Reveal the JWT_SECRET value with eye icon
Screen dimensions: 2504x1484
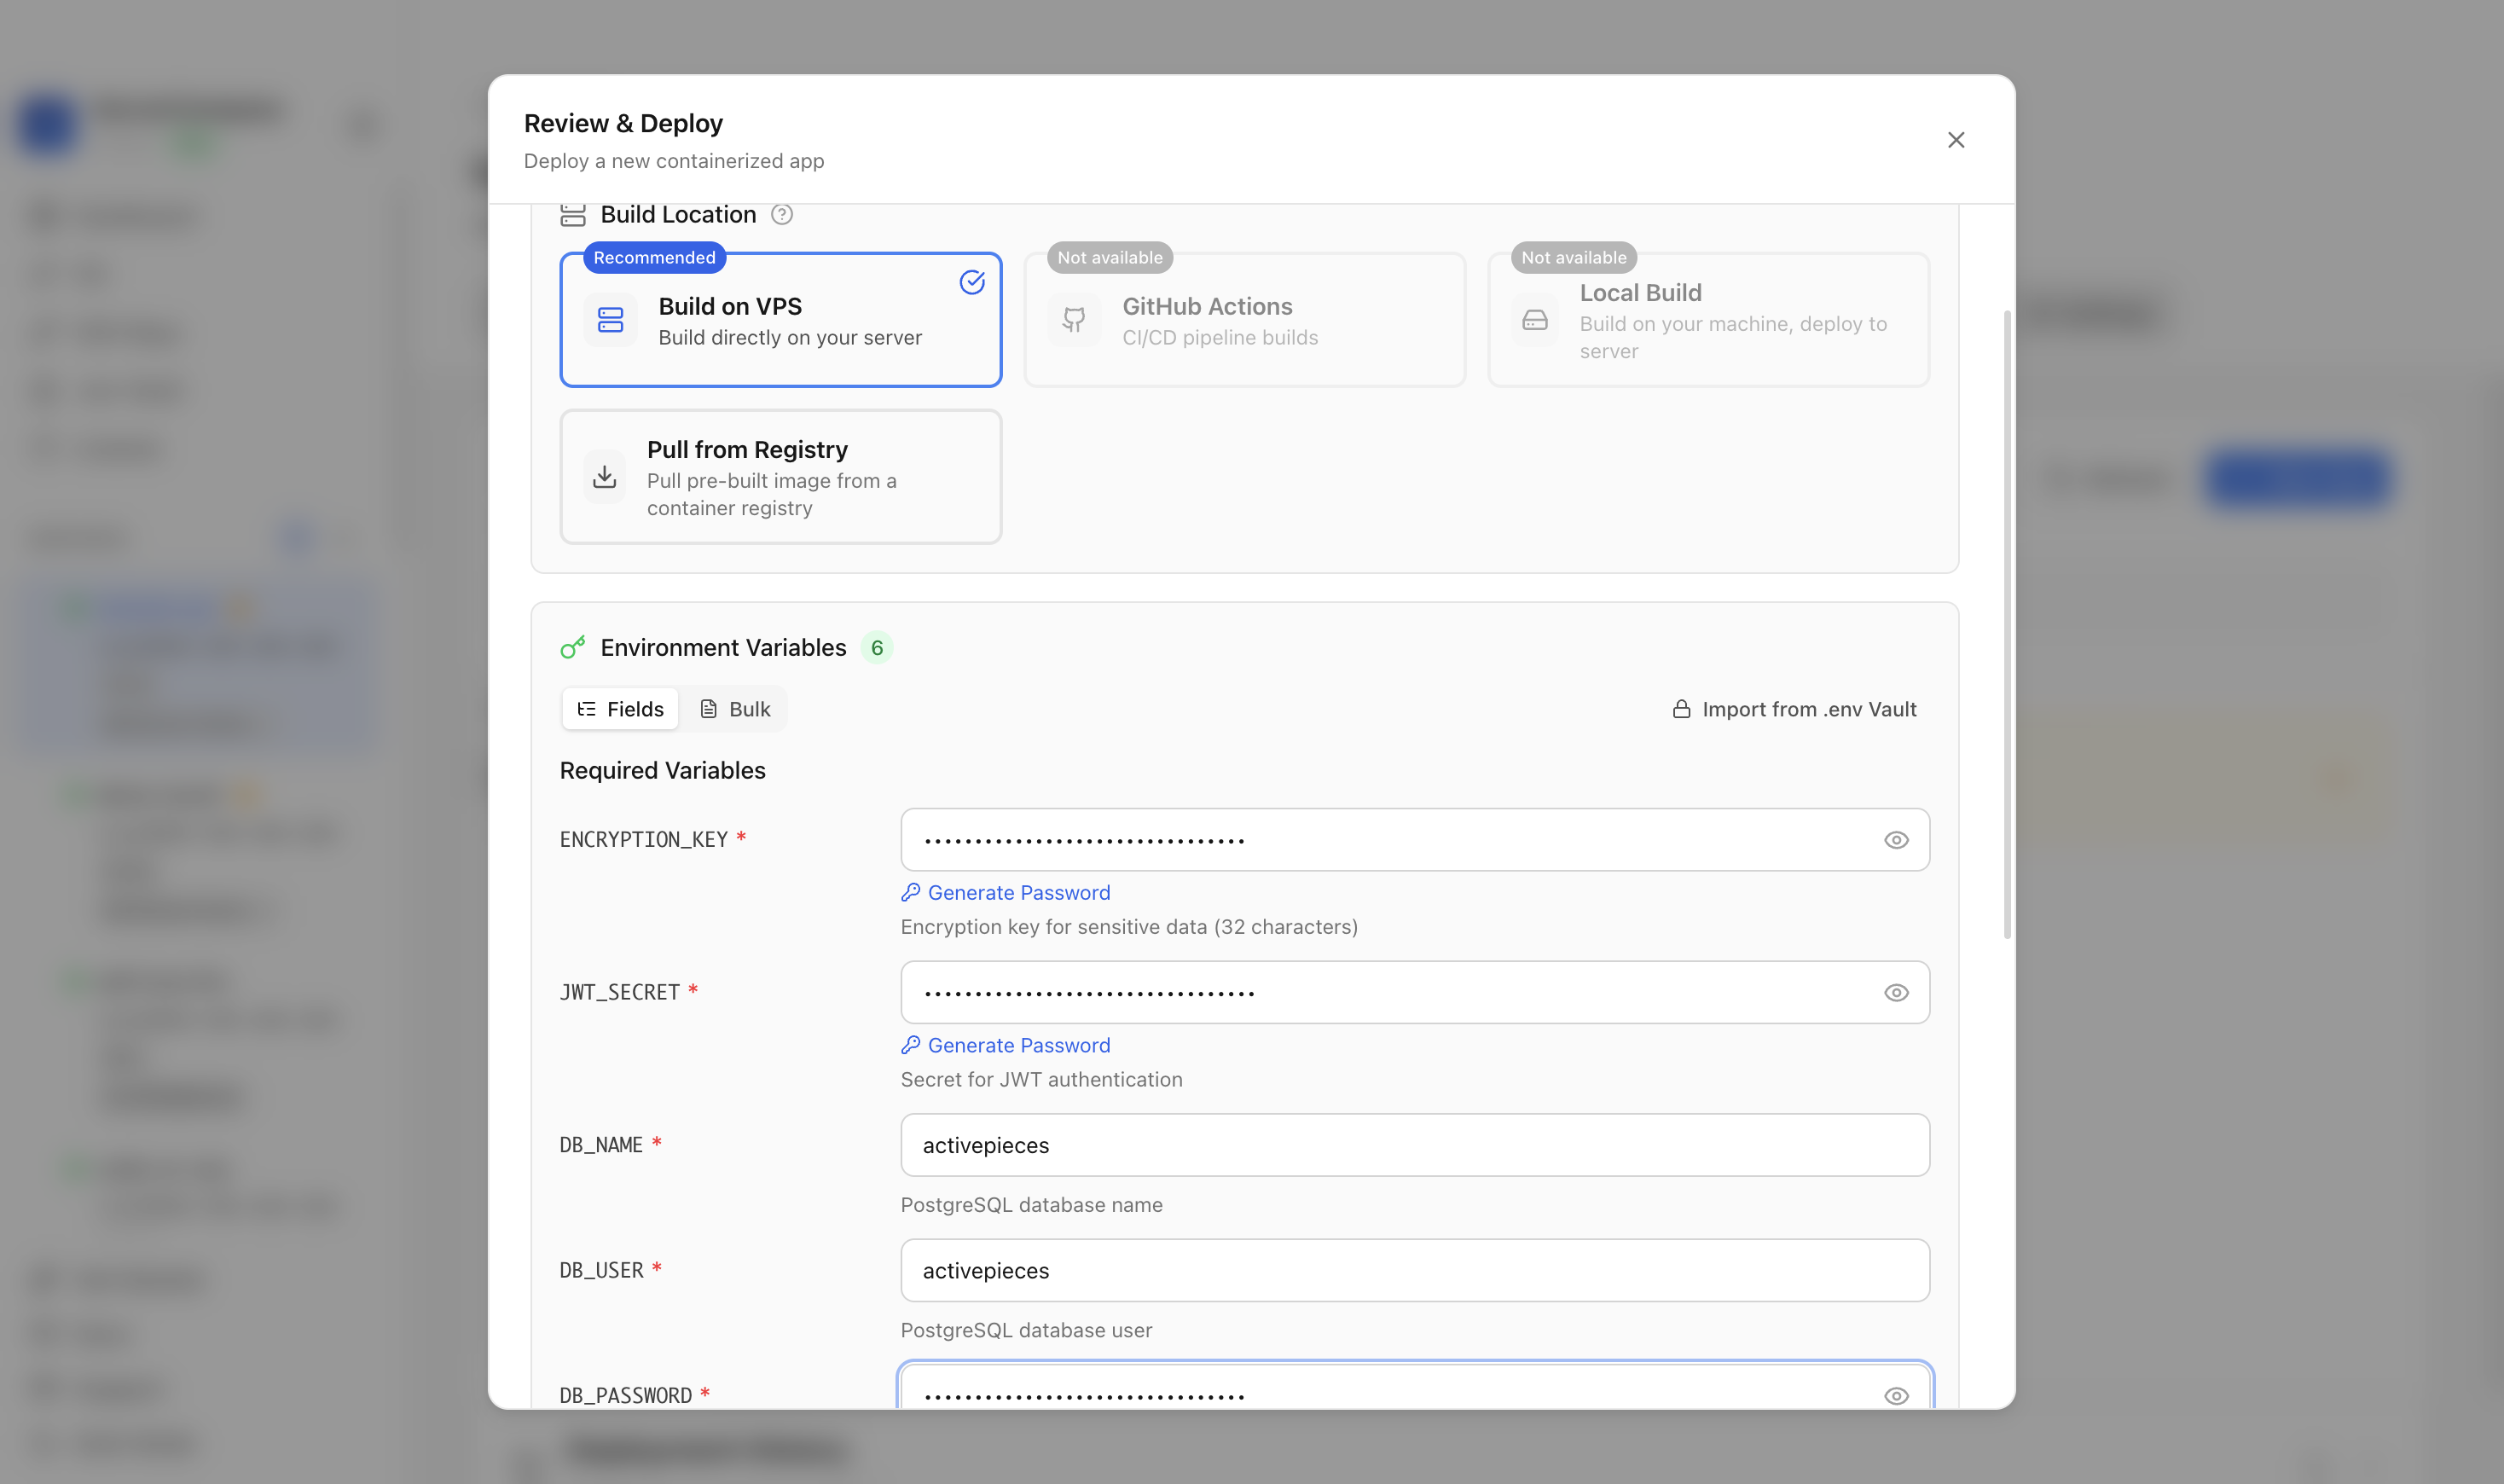pos(1896,993)
